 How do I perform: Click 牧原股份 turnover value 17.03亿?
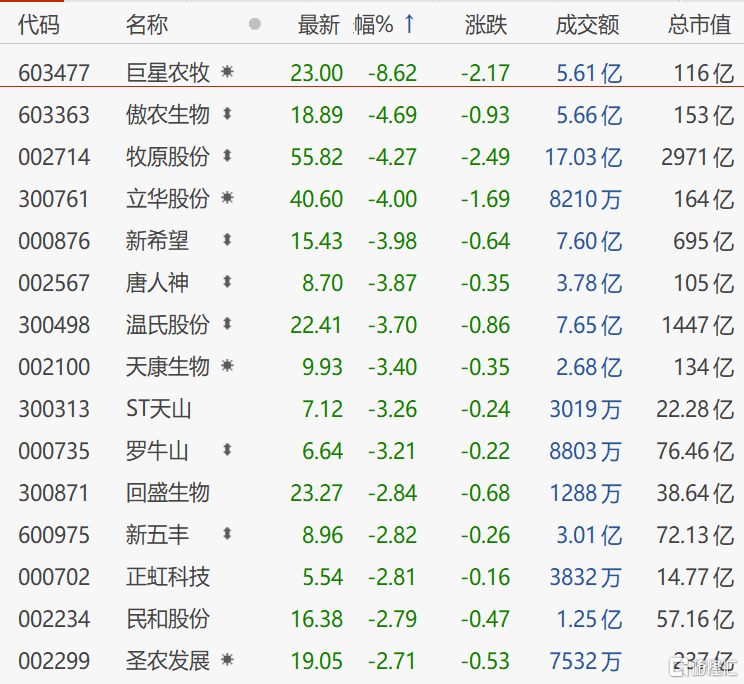584,157
